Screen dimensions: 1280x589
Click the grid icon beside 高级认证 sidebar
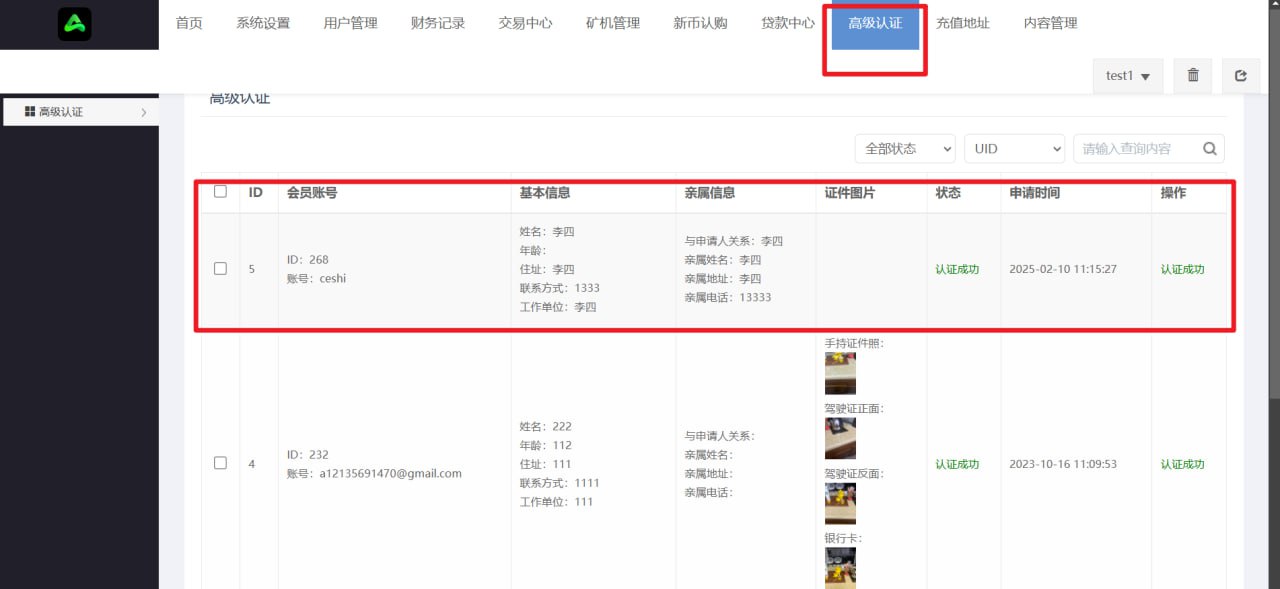click(30, 112)
